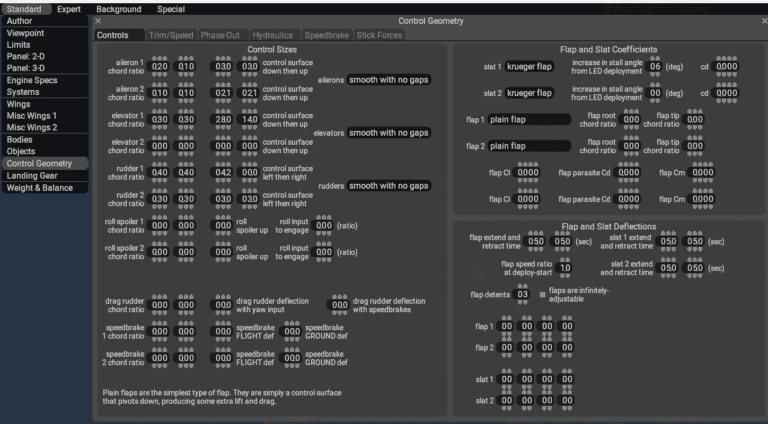Open the slat 1 type dropdown
Screen dimensions: 768x424
tap(530, 67)
